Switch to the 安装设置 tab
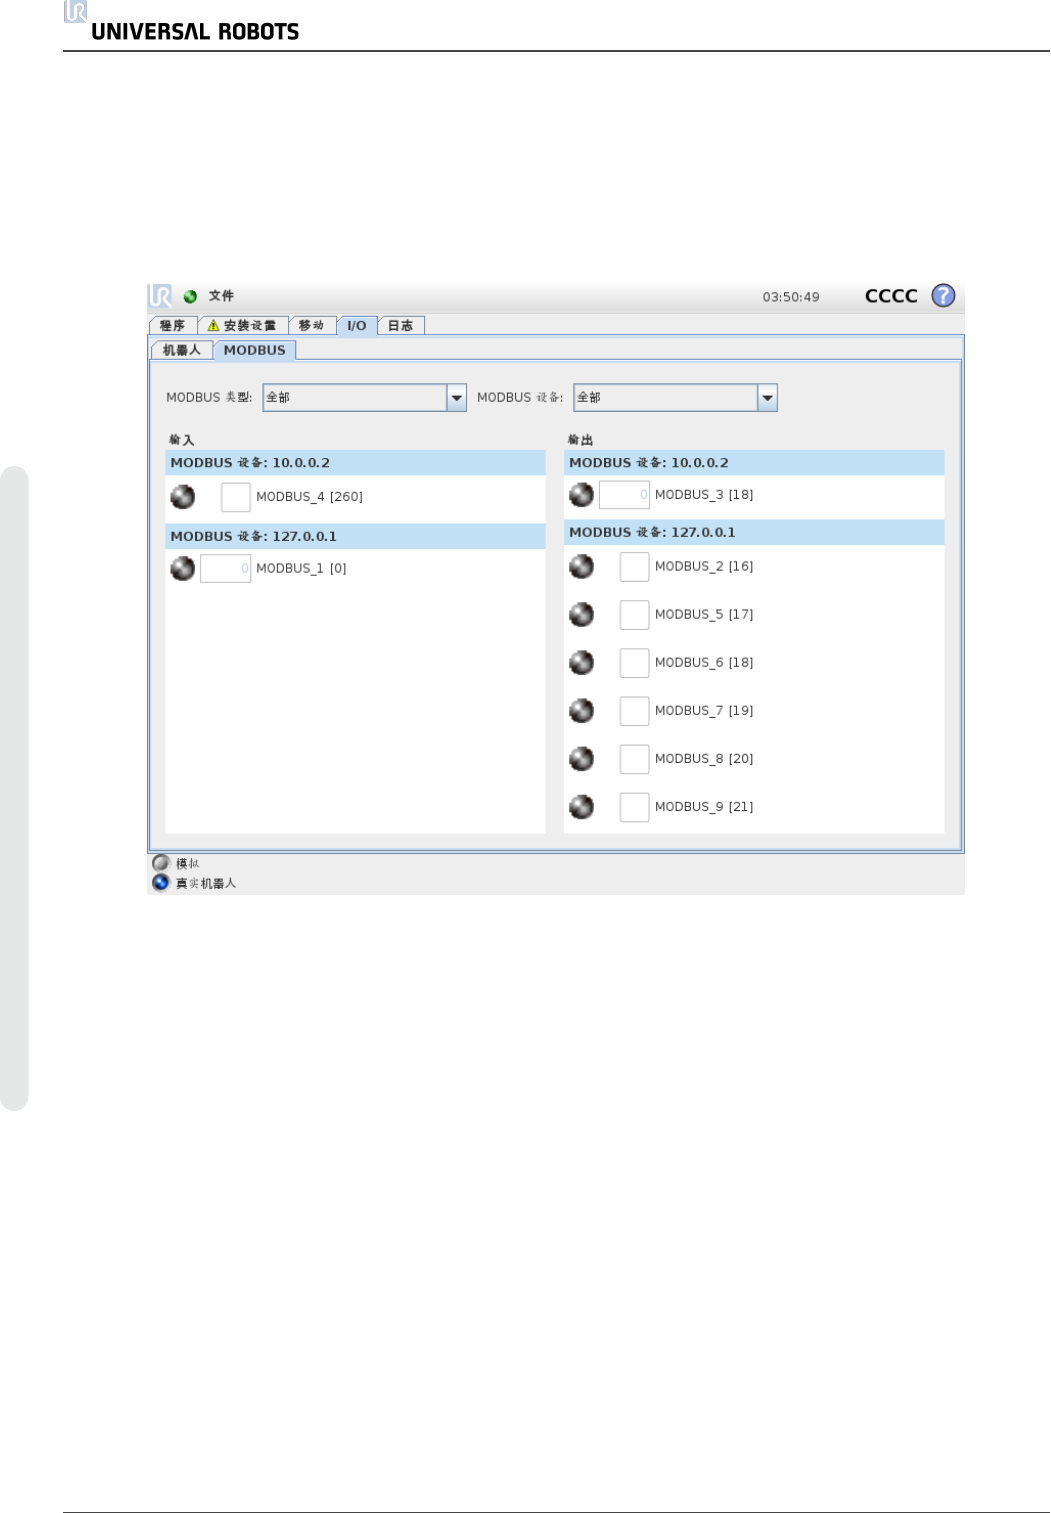This screenshot has height=1513, width=1051. pos(243,326)
